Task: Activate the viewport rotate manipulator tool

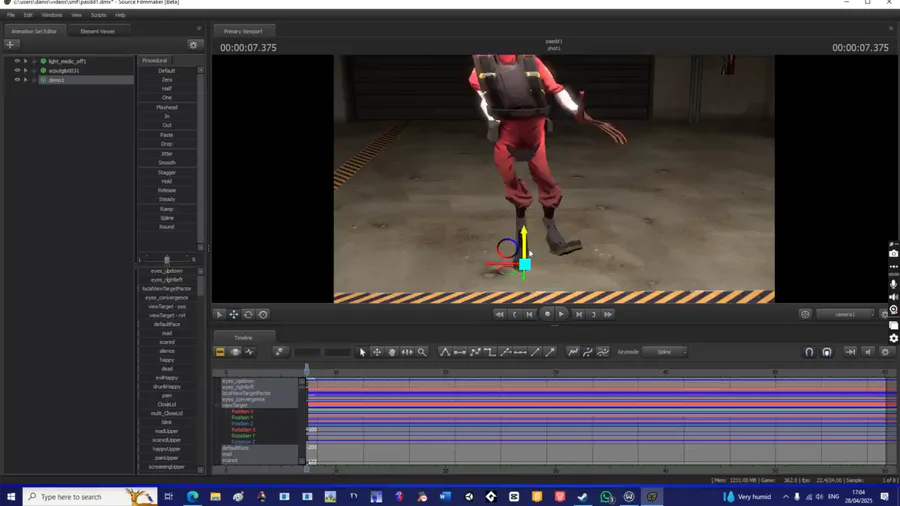Action: 249,314
